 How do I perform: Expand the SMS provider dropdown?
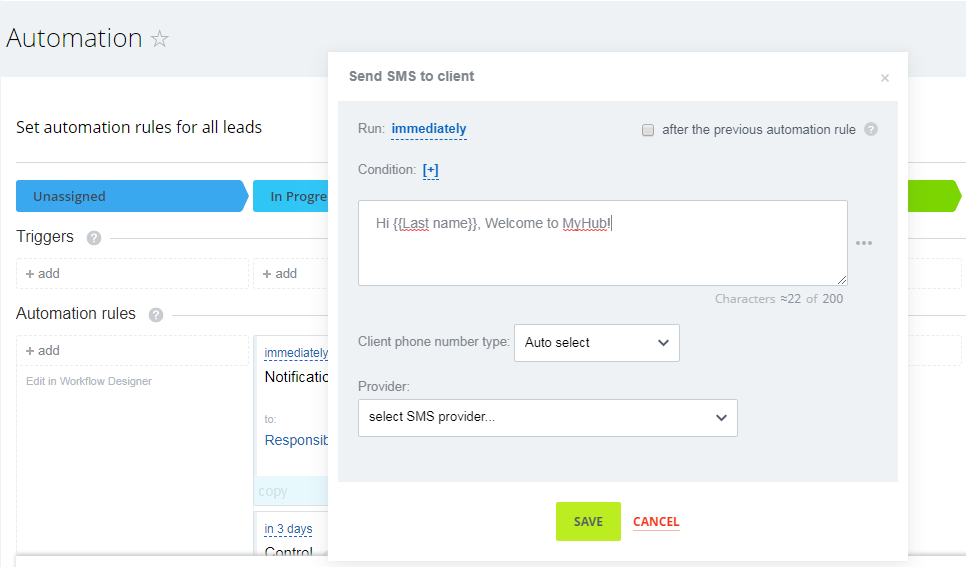point(547,418)
